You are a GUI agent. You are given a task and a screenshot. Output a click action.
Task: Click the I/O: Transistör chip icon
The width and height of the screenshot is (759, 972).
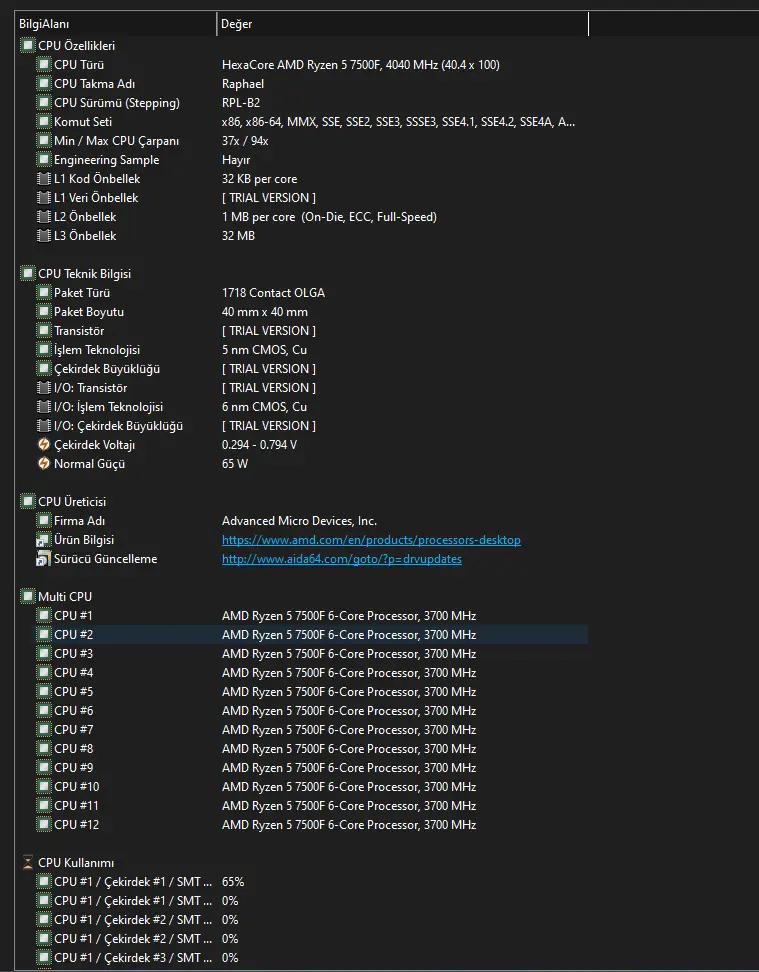(43, 387)
